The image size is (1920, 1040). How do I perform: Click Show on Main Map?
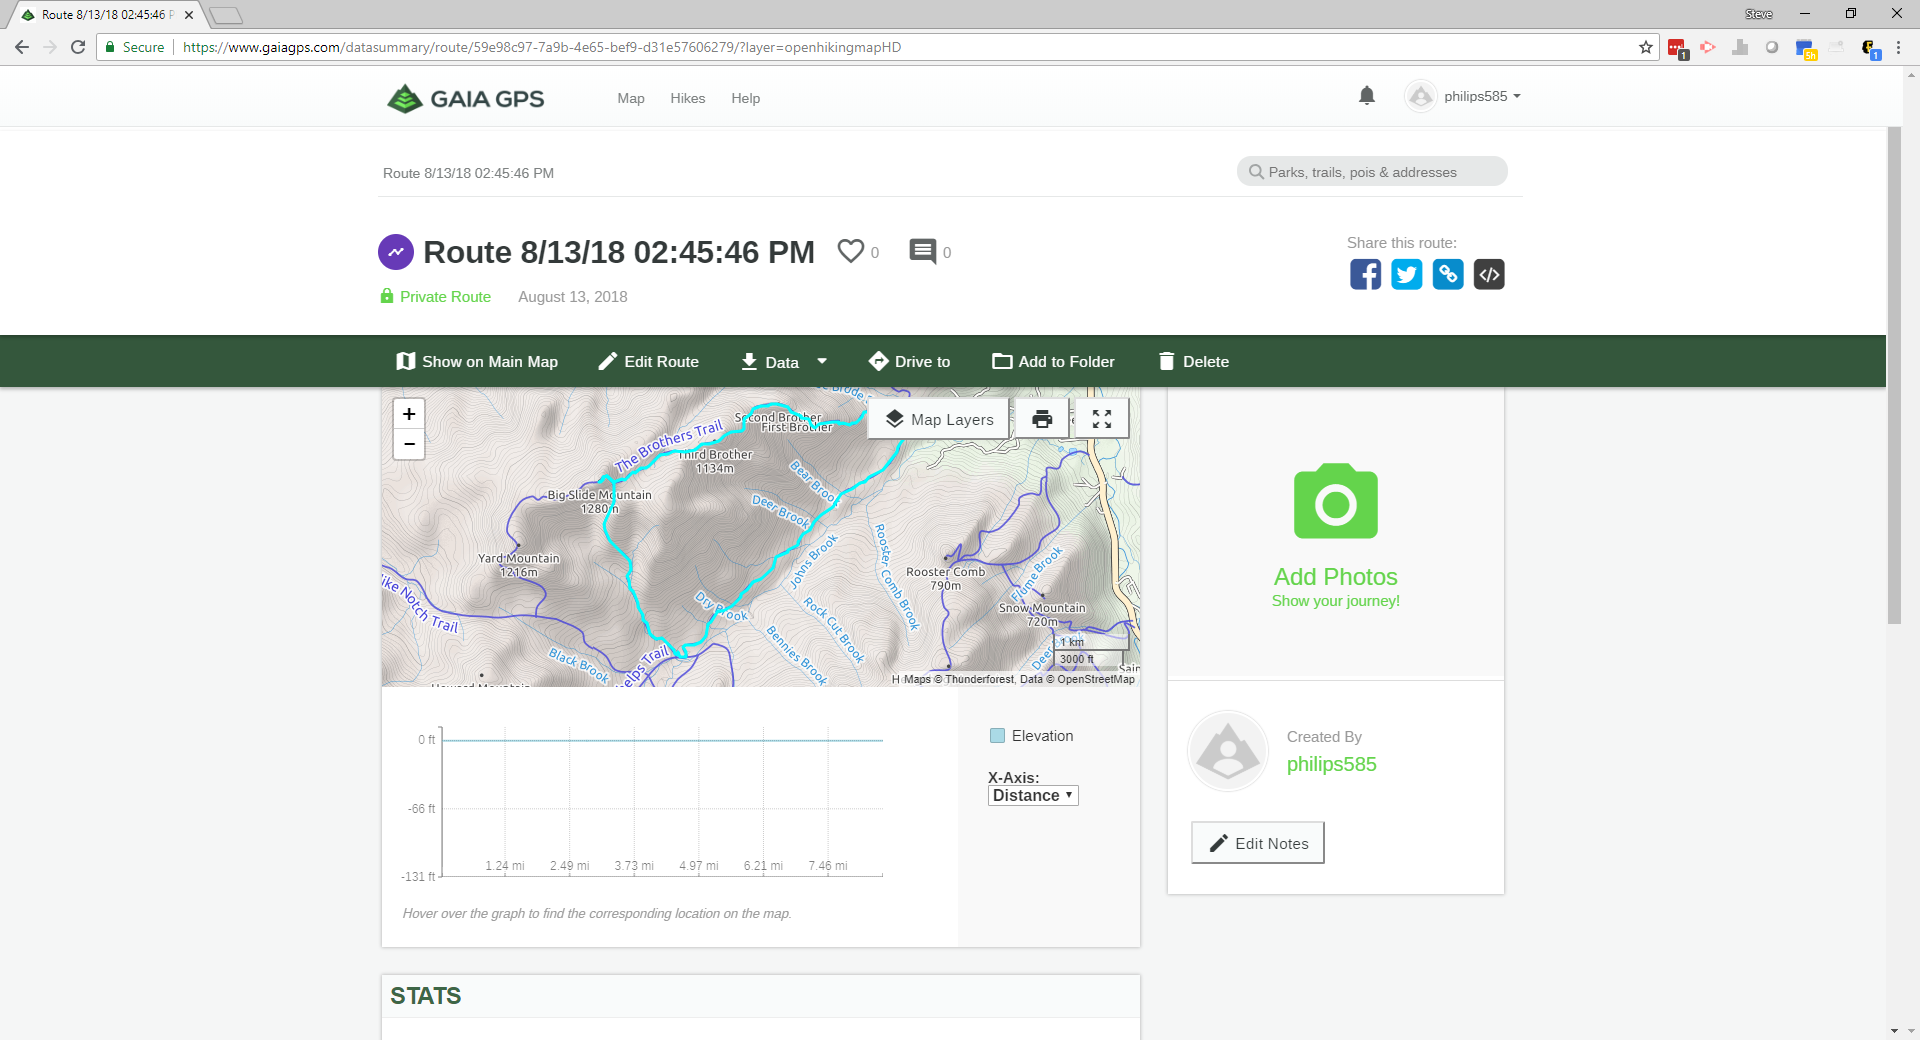[x=477, y=362]
